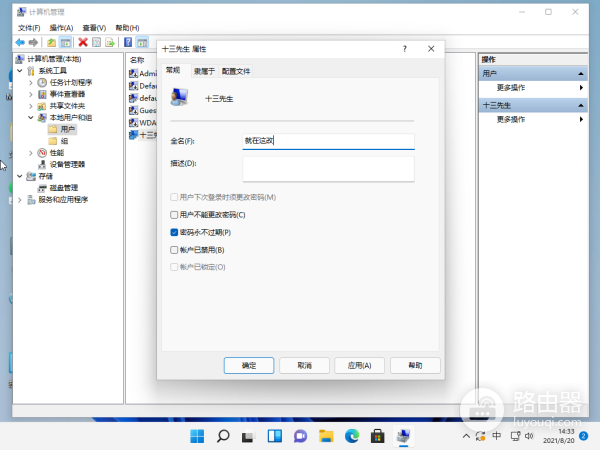Click the 名称 column header

click(x=137, y=60)
